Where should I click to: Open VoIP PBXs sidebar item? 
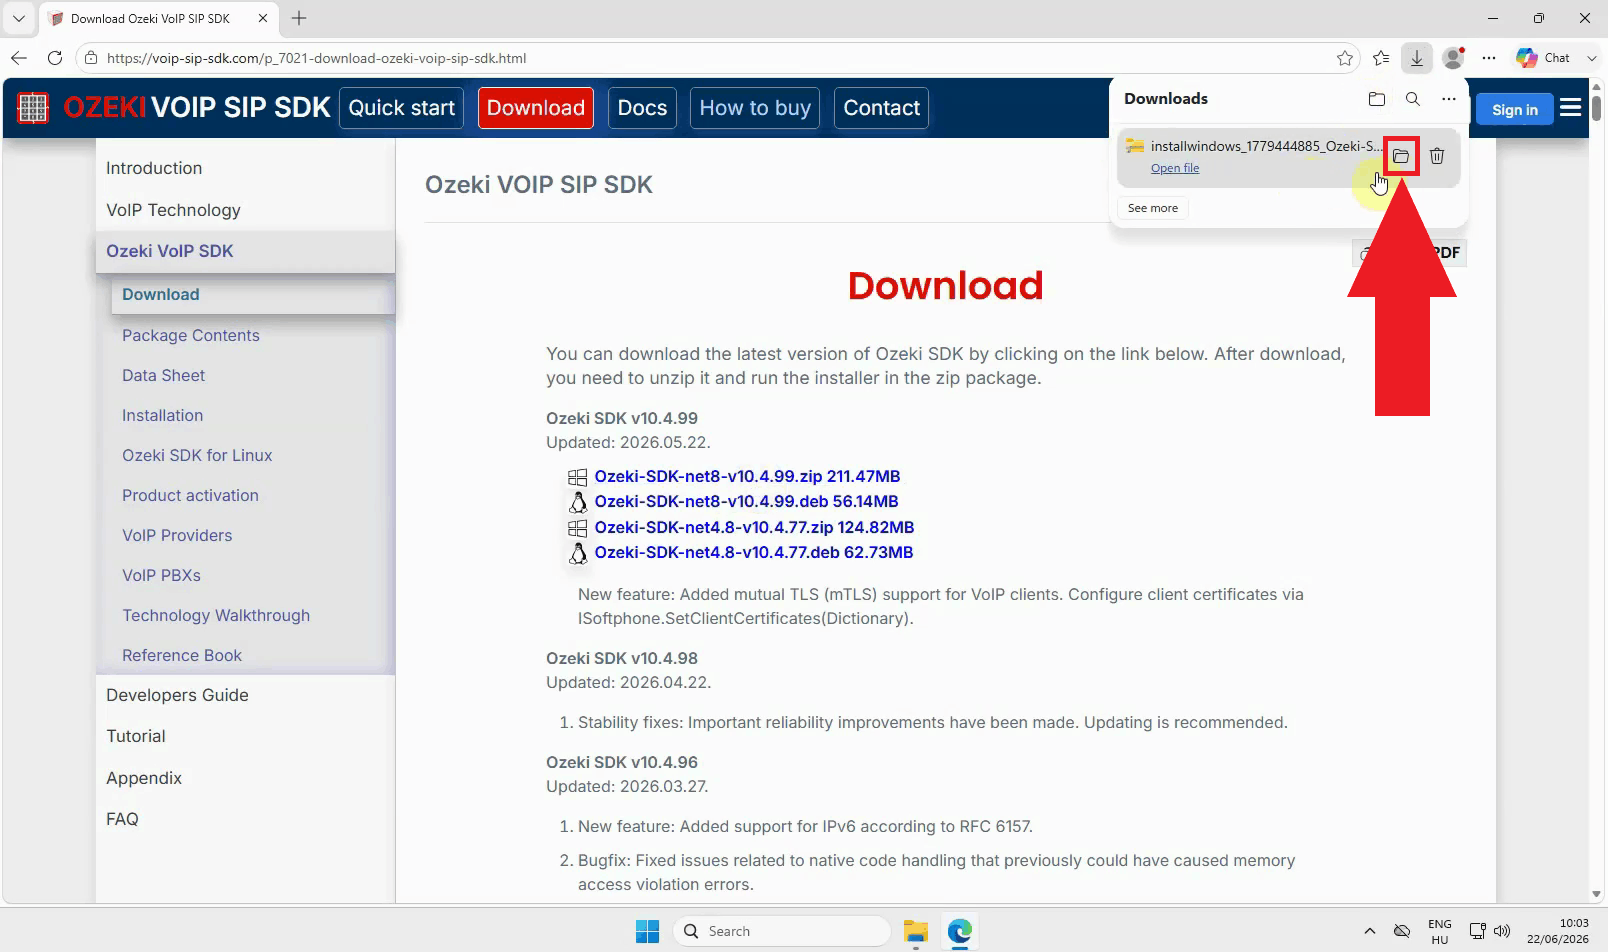(x=161, y=575)
